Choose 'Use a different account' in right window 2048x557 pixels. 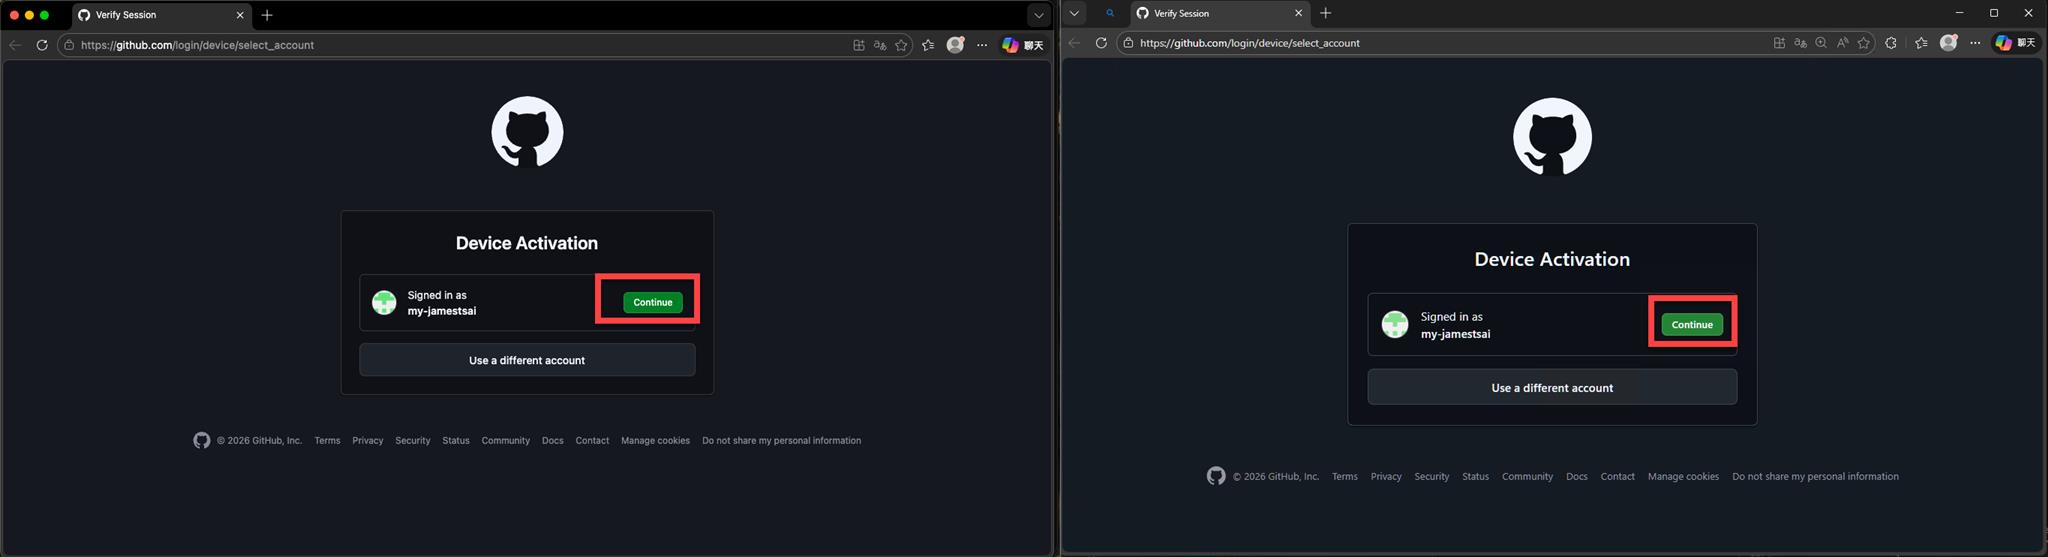tap(1551, 388)
